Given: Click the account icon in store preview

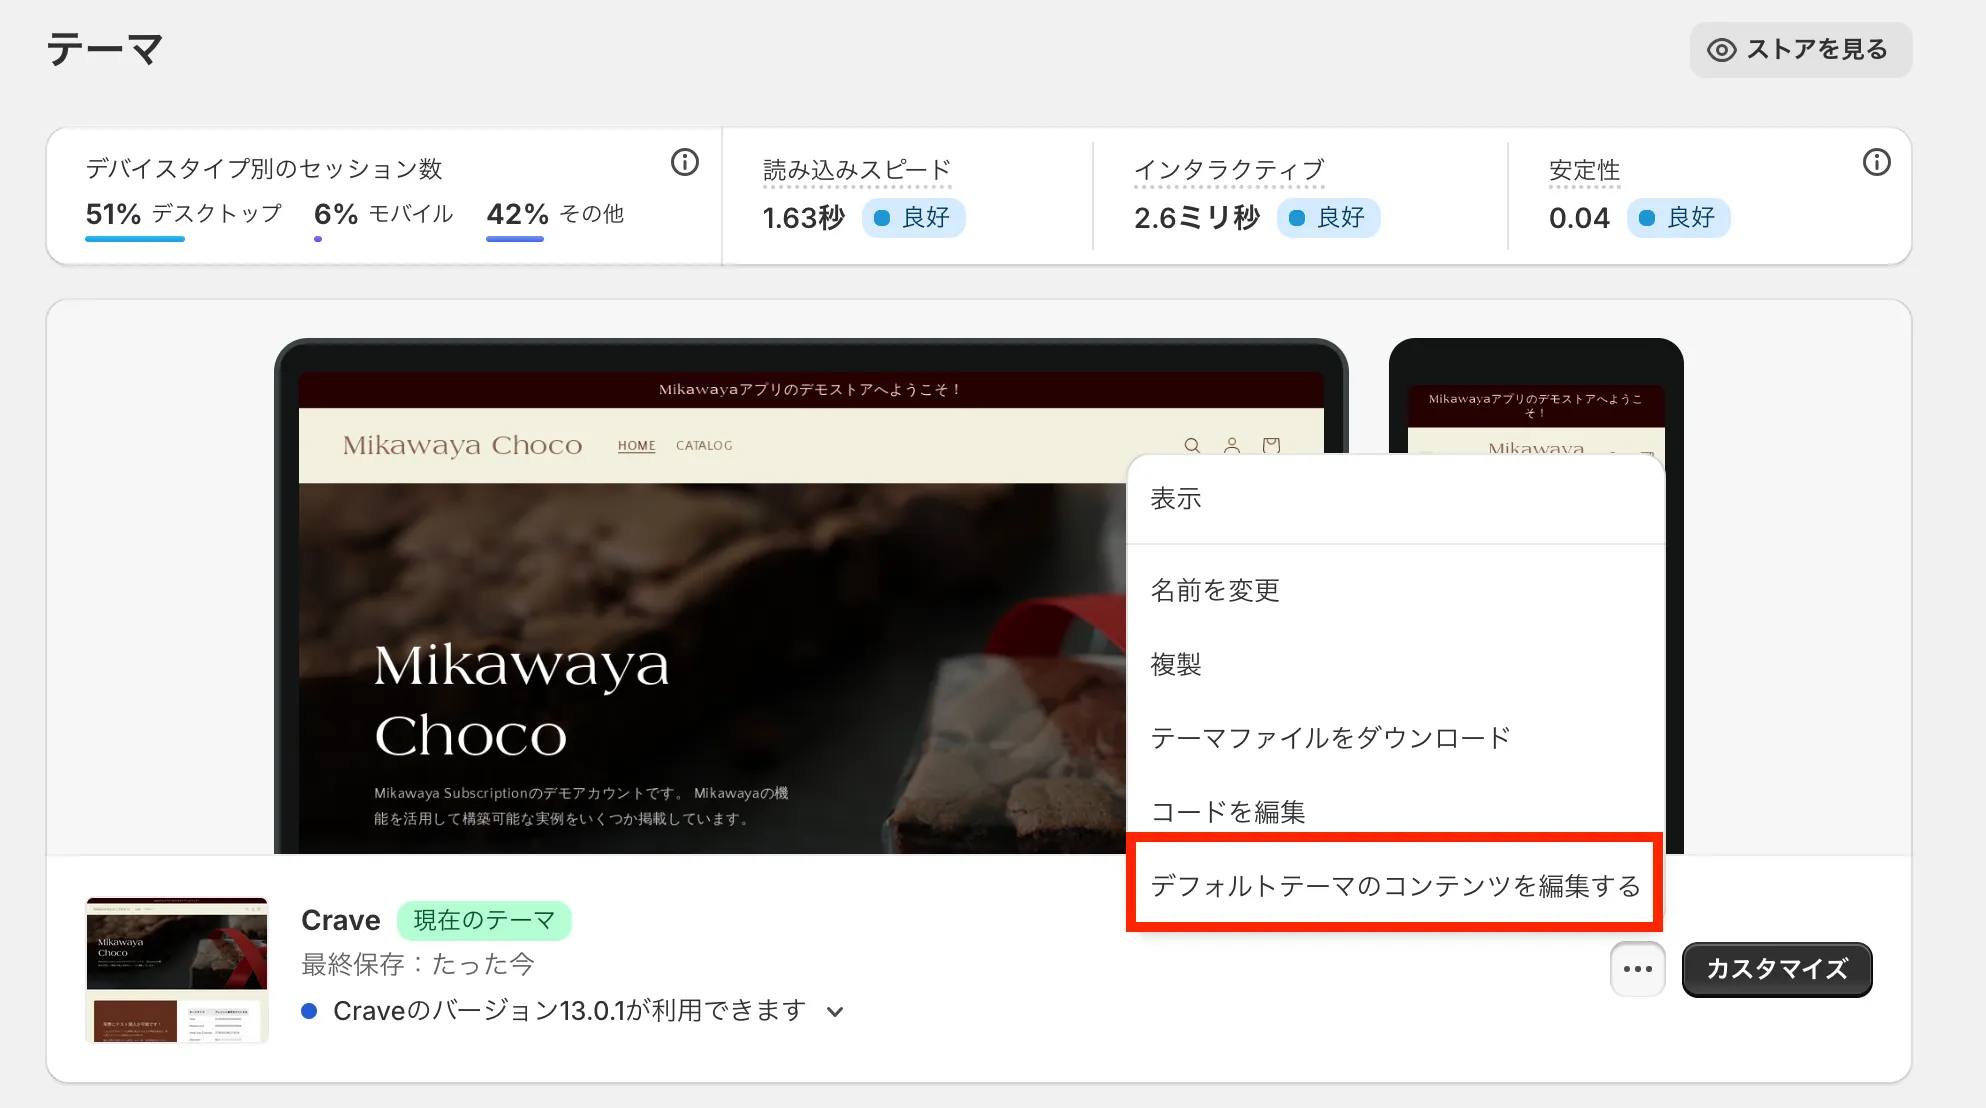Looking at the screenshot, I should pyautogui.click(x=1232, y=445).
